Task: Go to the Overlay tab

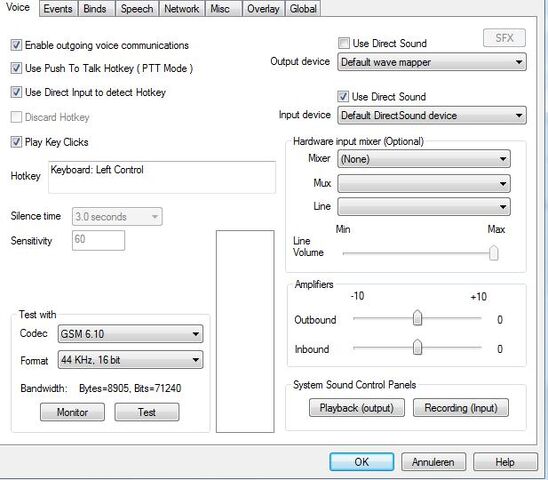Action: 263,8
